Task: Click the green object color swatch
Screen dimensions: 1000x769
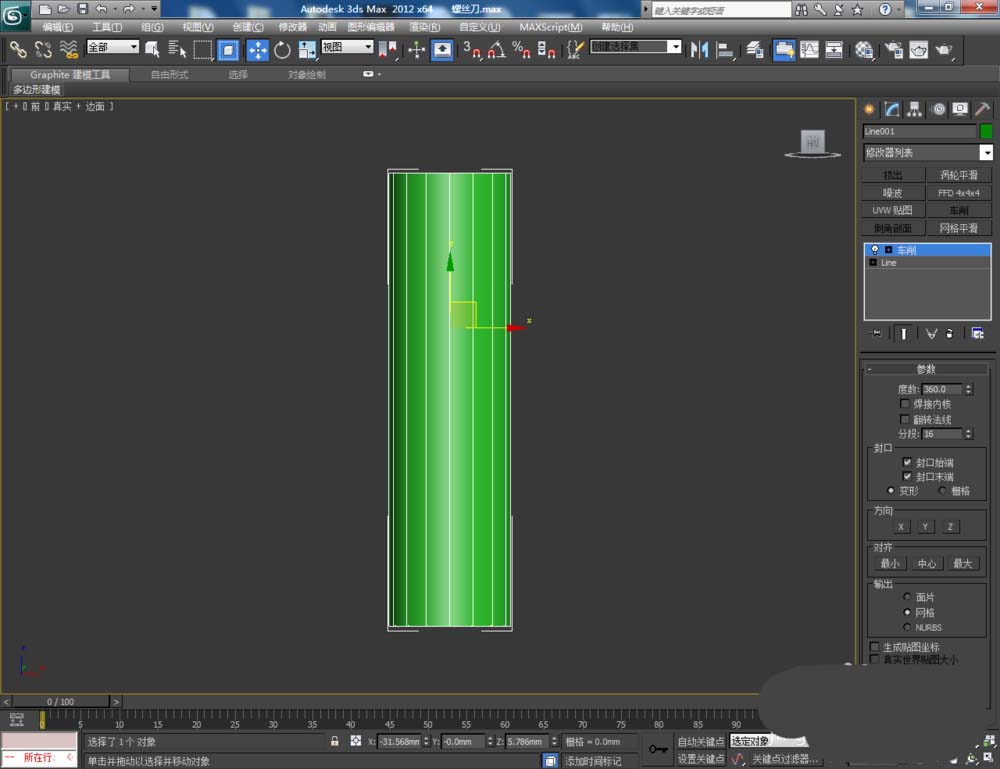Action: tap(986, 131)
